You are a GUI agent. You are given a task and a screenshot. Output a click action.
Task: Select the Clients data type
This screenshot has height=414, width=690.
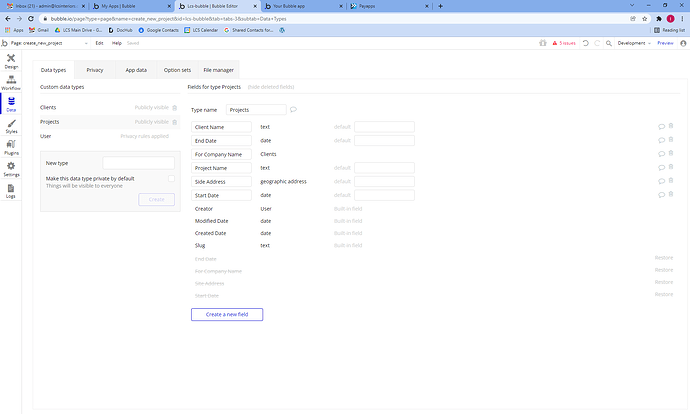(x=110, y=107)
